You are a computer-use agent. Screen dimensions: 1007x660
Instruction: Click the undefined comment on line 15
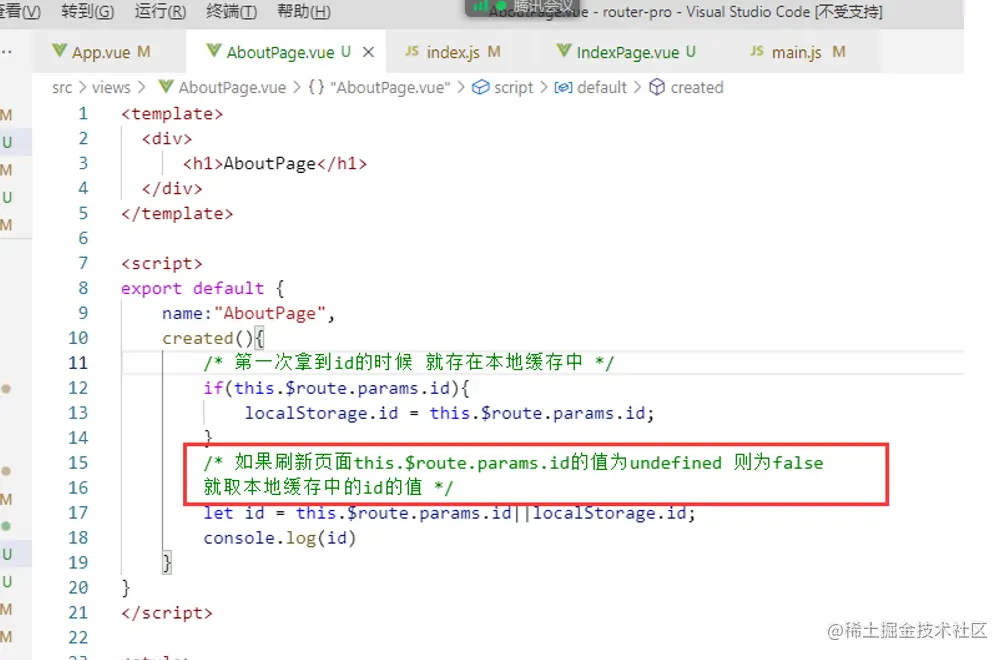pyautogui.click(x=513, y=462)
